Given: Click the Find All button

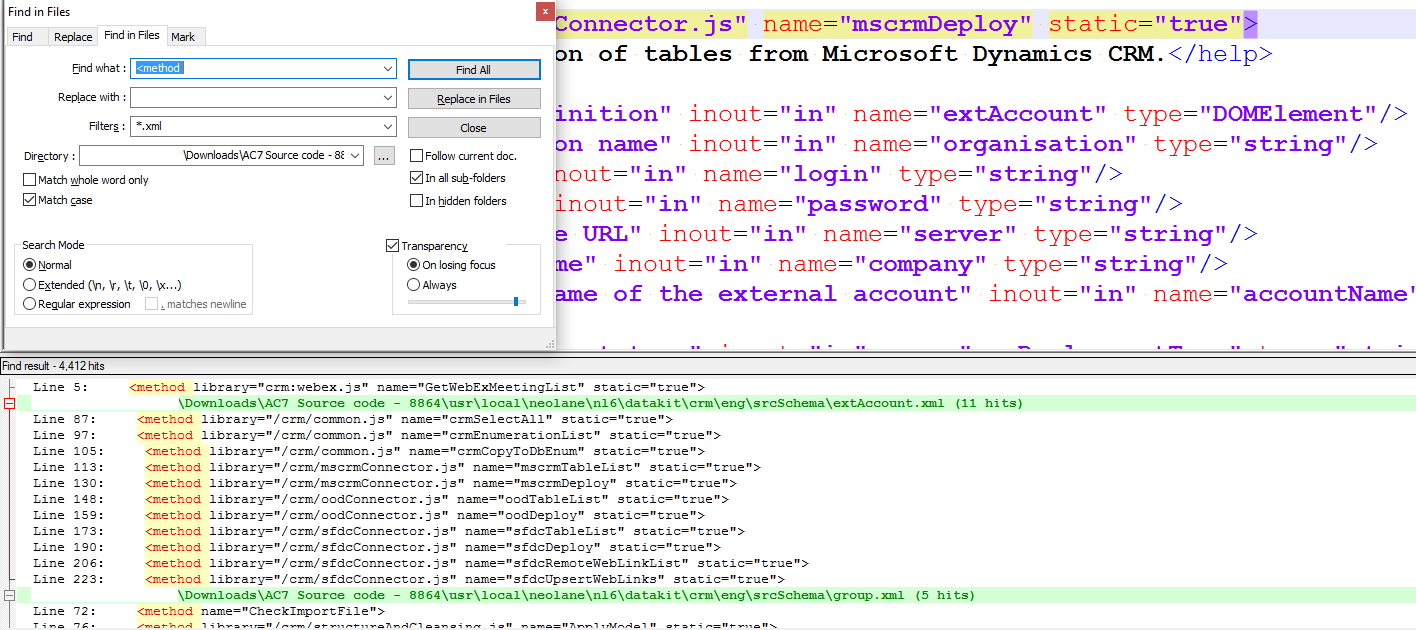Looking at the screenshot, I should (473, 70).
